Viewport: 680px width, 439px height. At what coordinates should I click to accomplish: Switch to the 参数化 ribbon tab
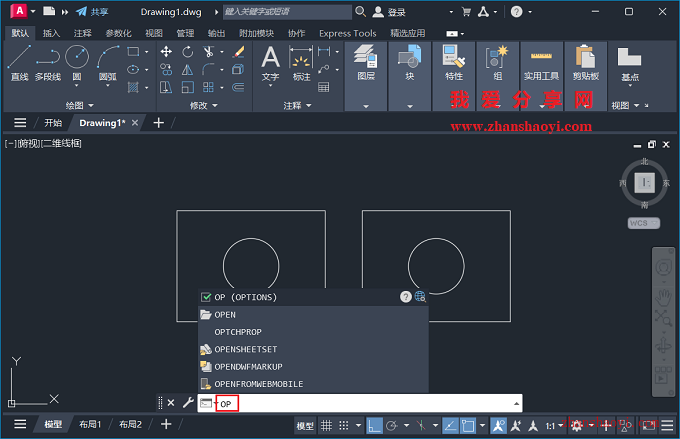pyautogui.click(x=118, y=33)
